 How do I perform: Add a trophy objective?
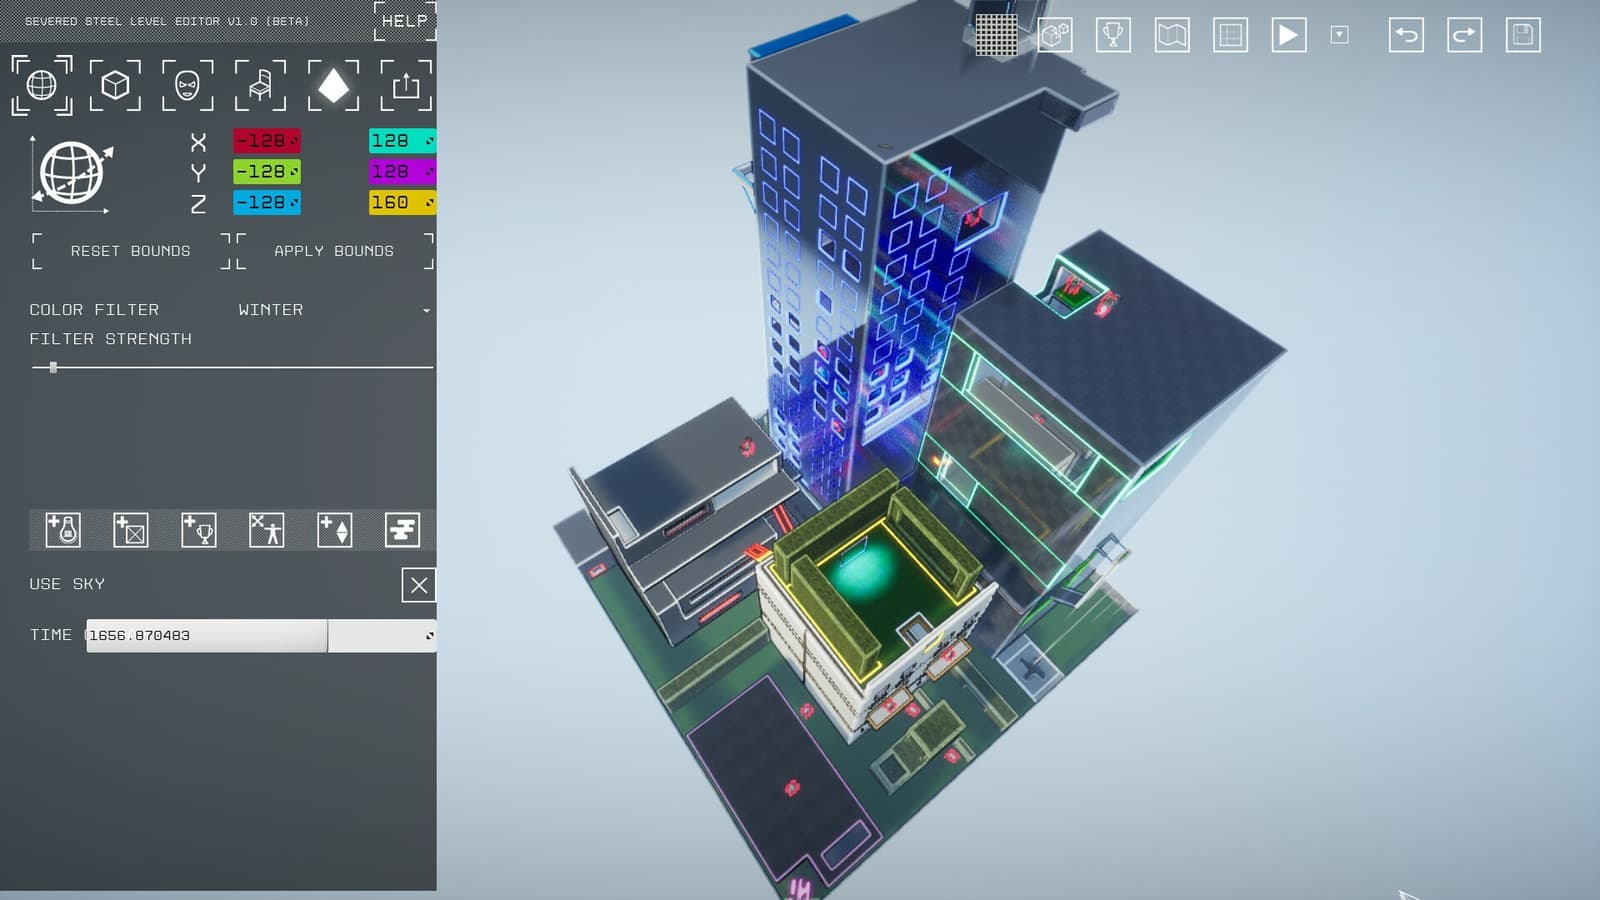[x=199, y=530]
